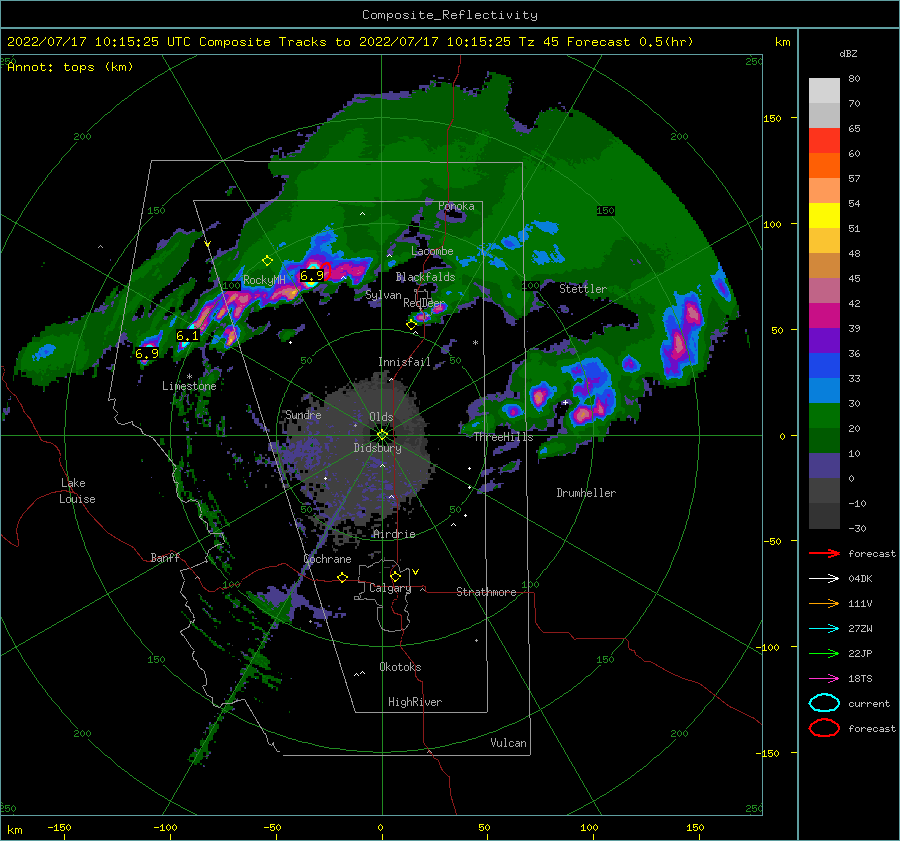Click the yellow diamond marker above the Calgary label
The image size is (900, 841).
[x=395, y=576]
